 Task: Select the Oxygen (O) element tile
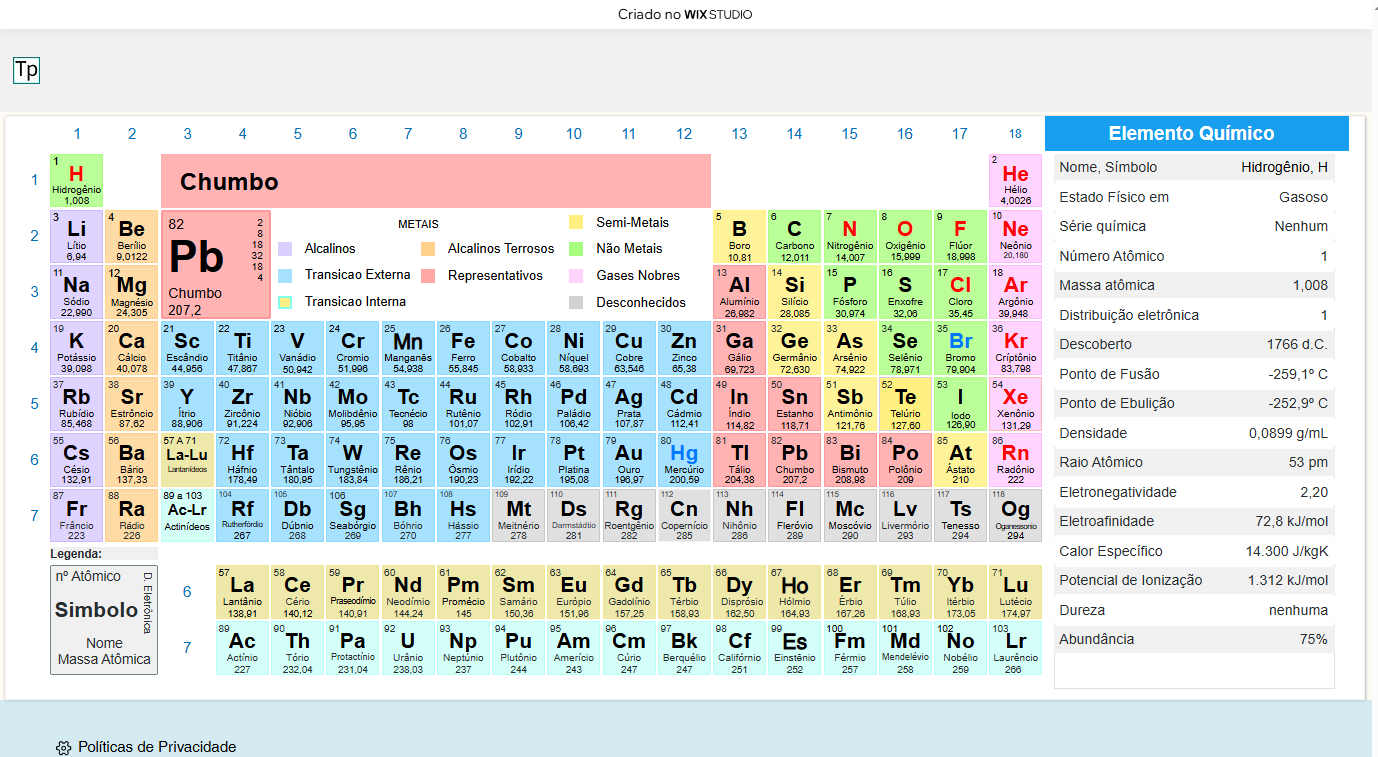pyautogui.click(x=905, y=236)
